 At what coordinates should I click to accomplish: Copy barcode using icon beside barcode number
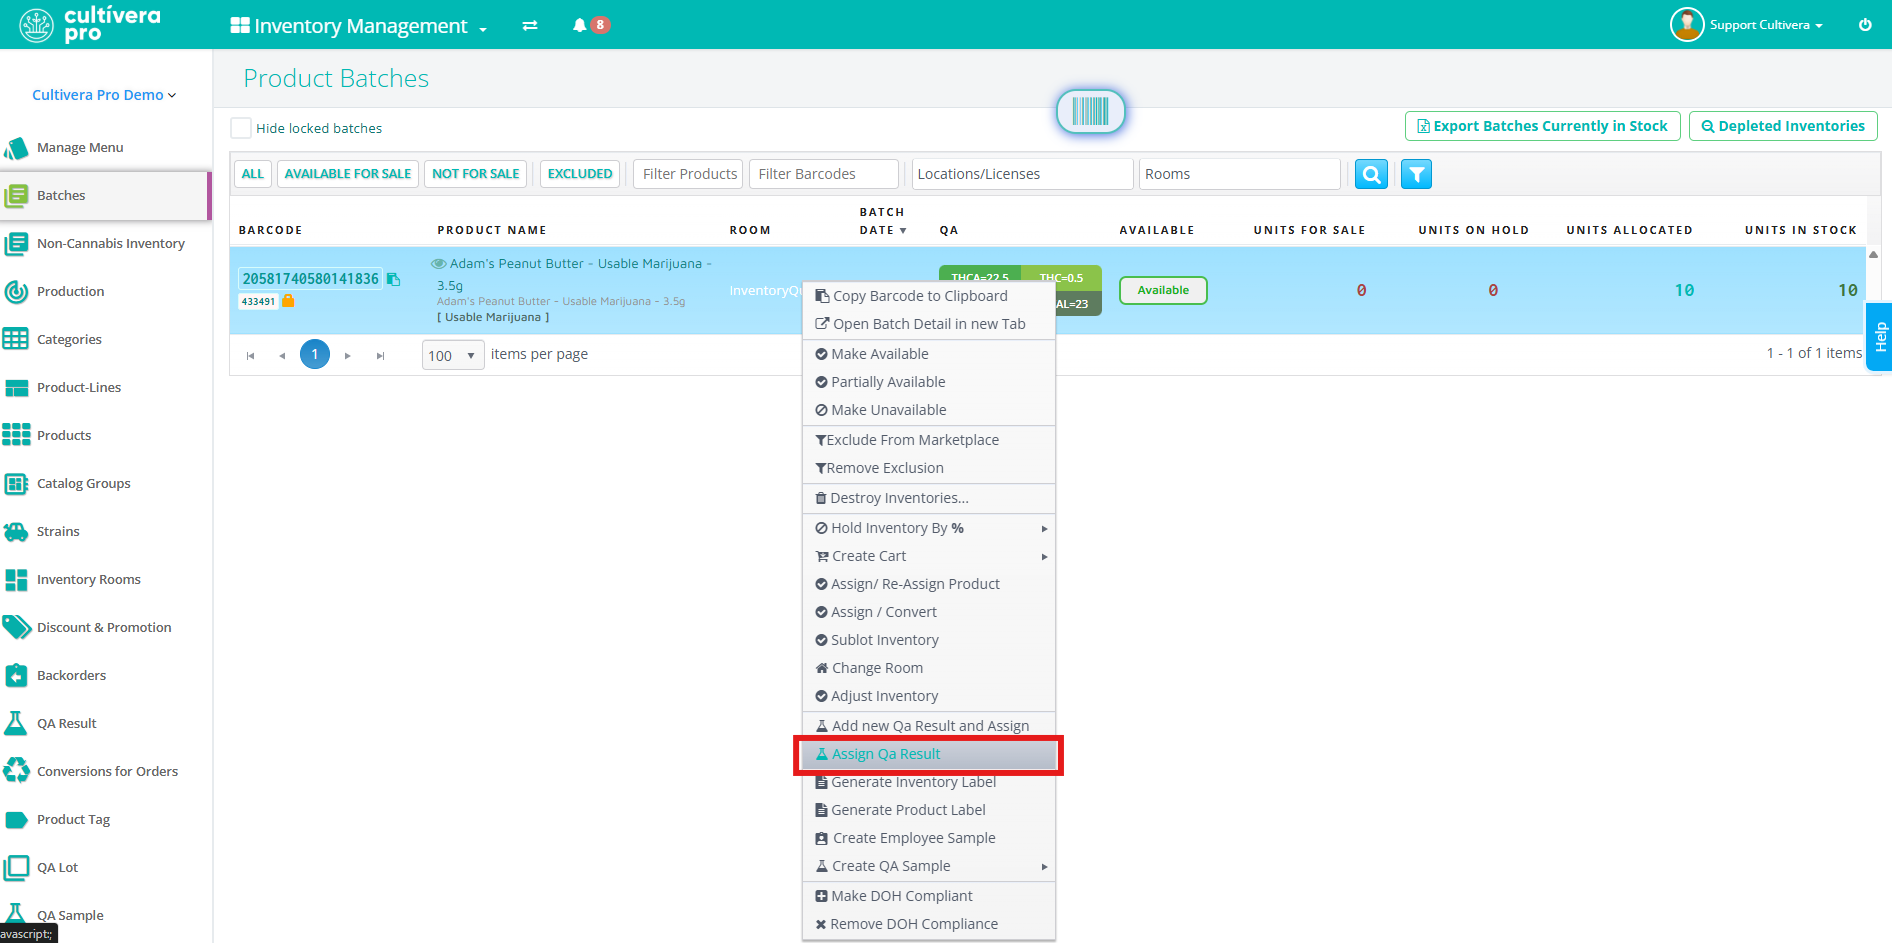tap(394, 279)
